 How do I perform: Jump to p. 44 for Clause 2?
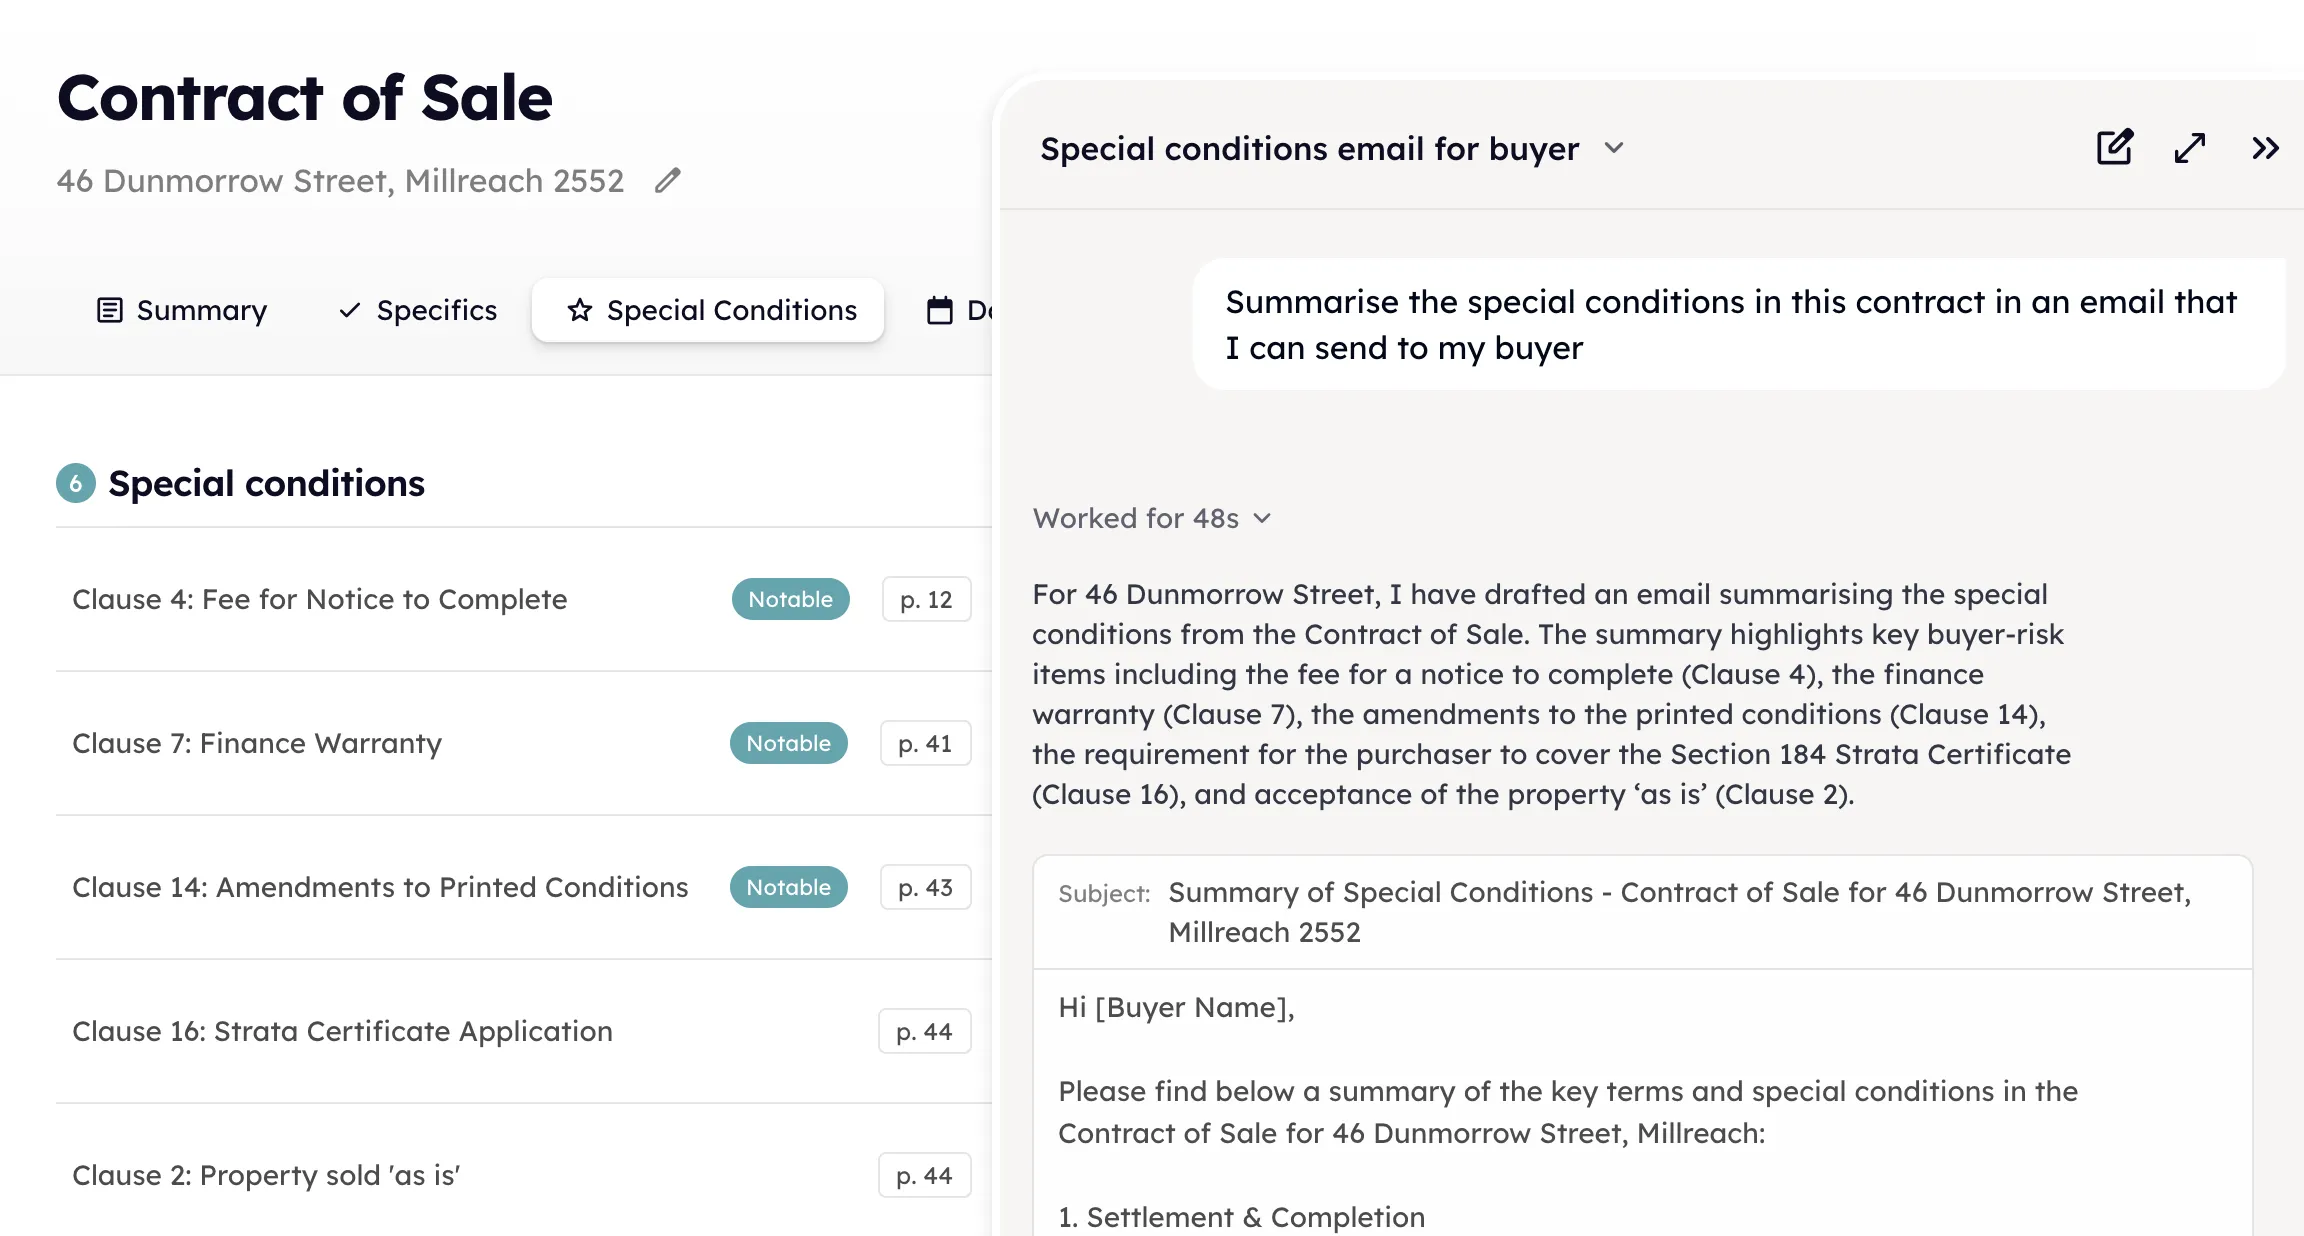[924, 1175]
